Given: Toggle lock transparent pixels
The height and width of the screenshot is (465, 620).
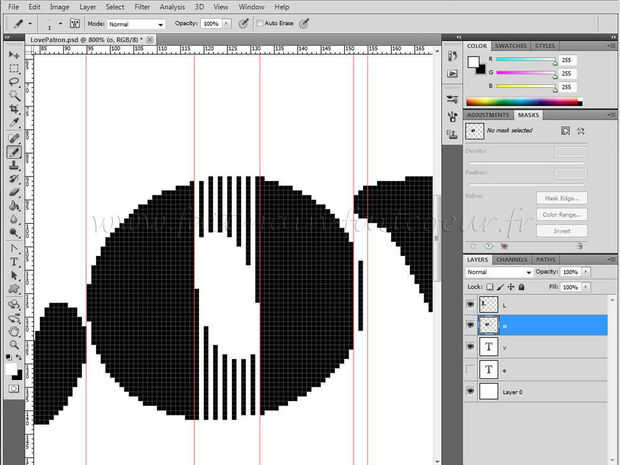Looking at the screenshot, I should pos(490,287).
